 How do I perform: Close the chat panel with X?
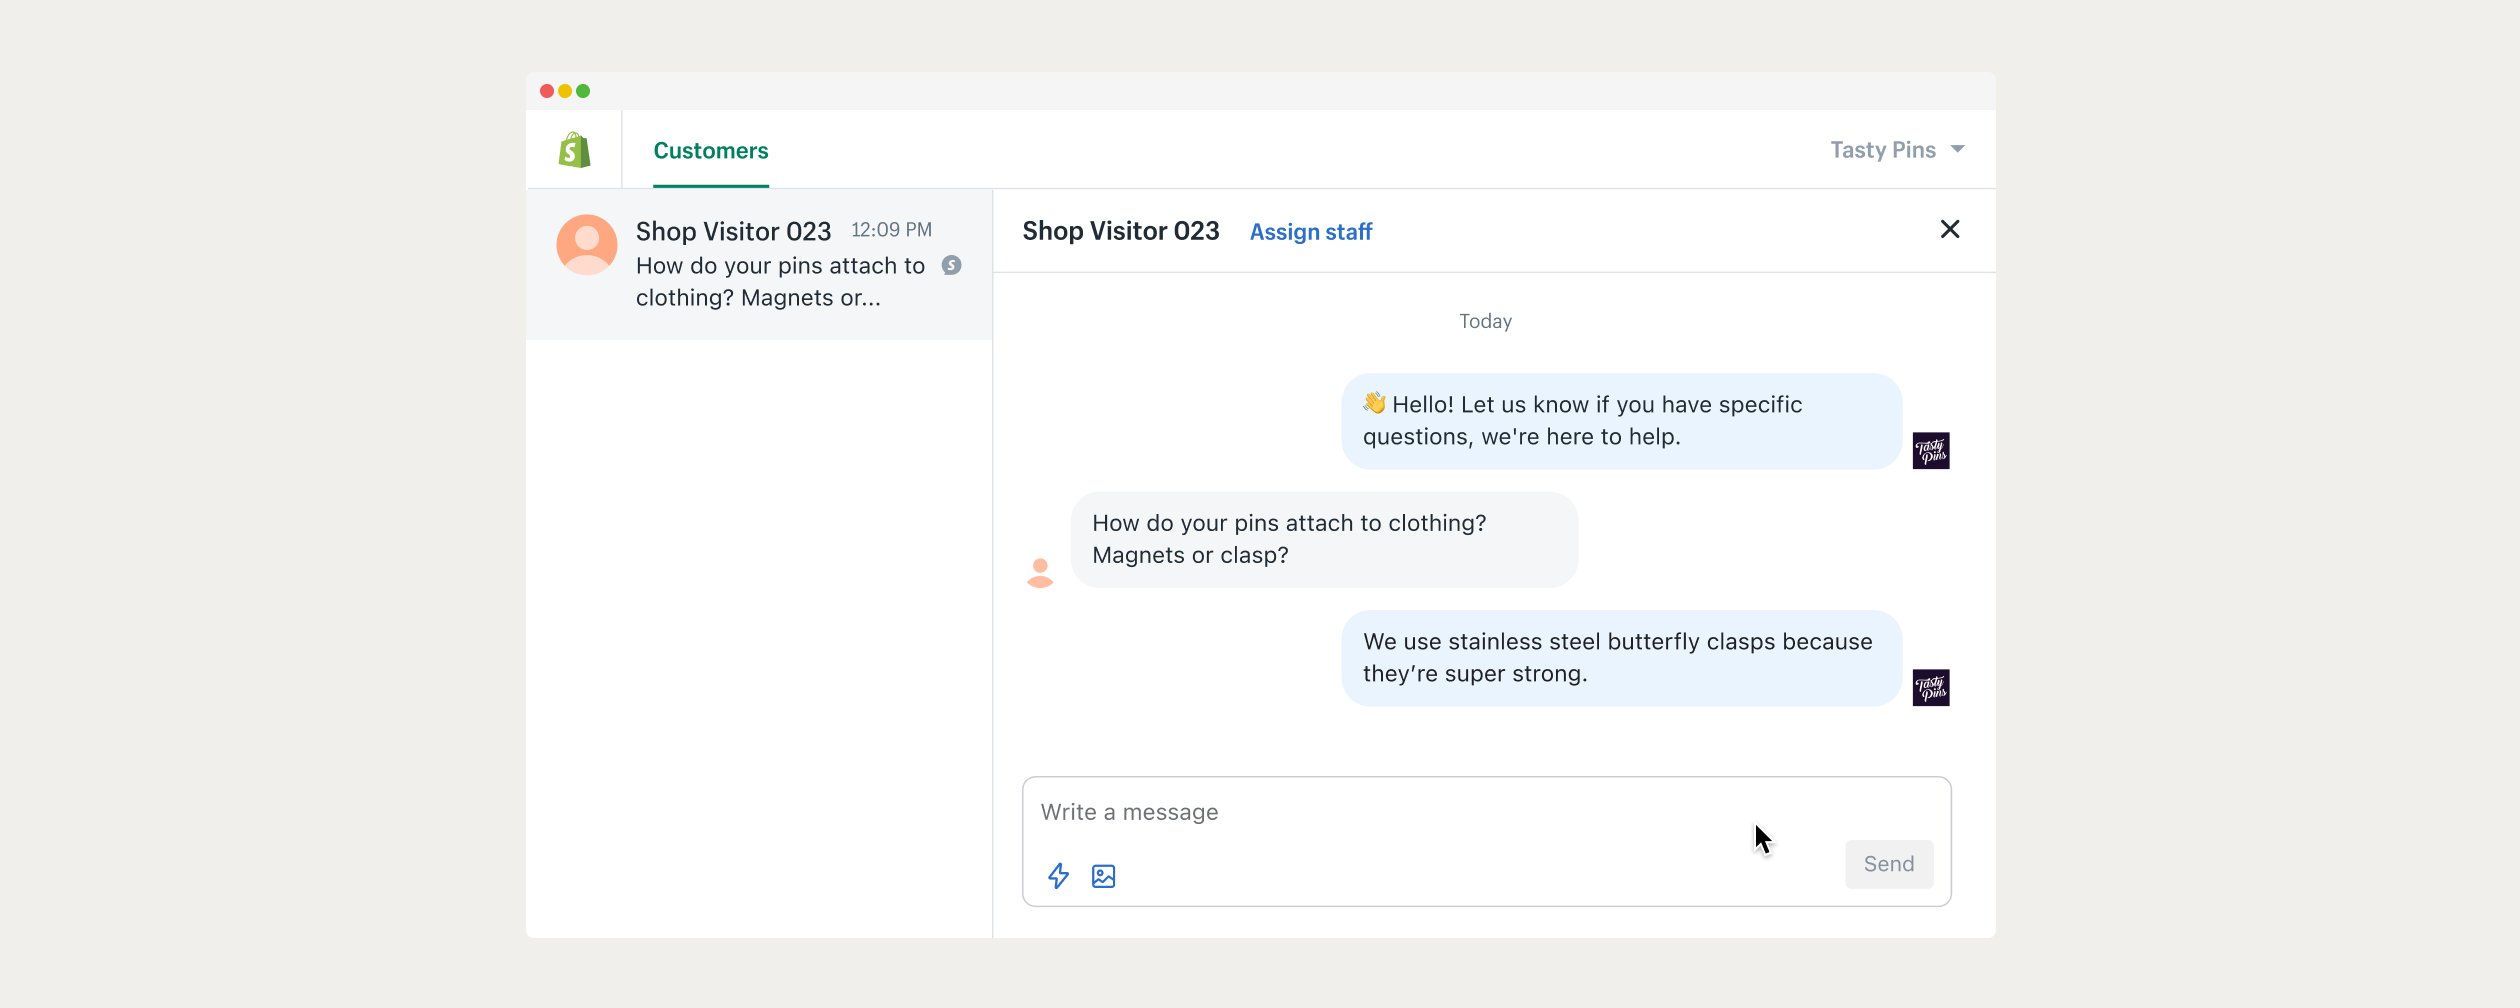point(1950,230)
